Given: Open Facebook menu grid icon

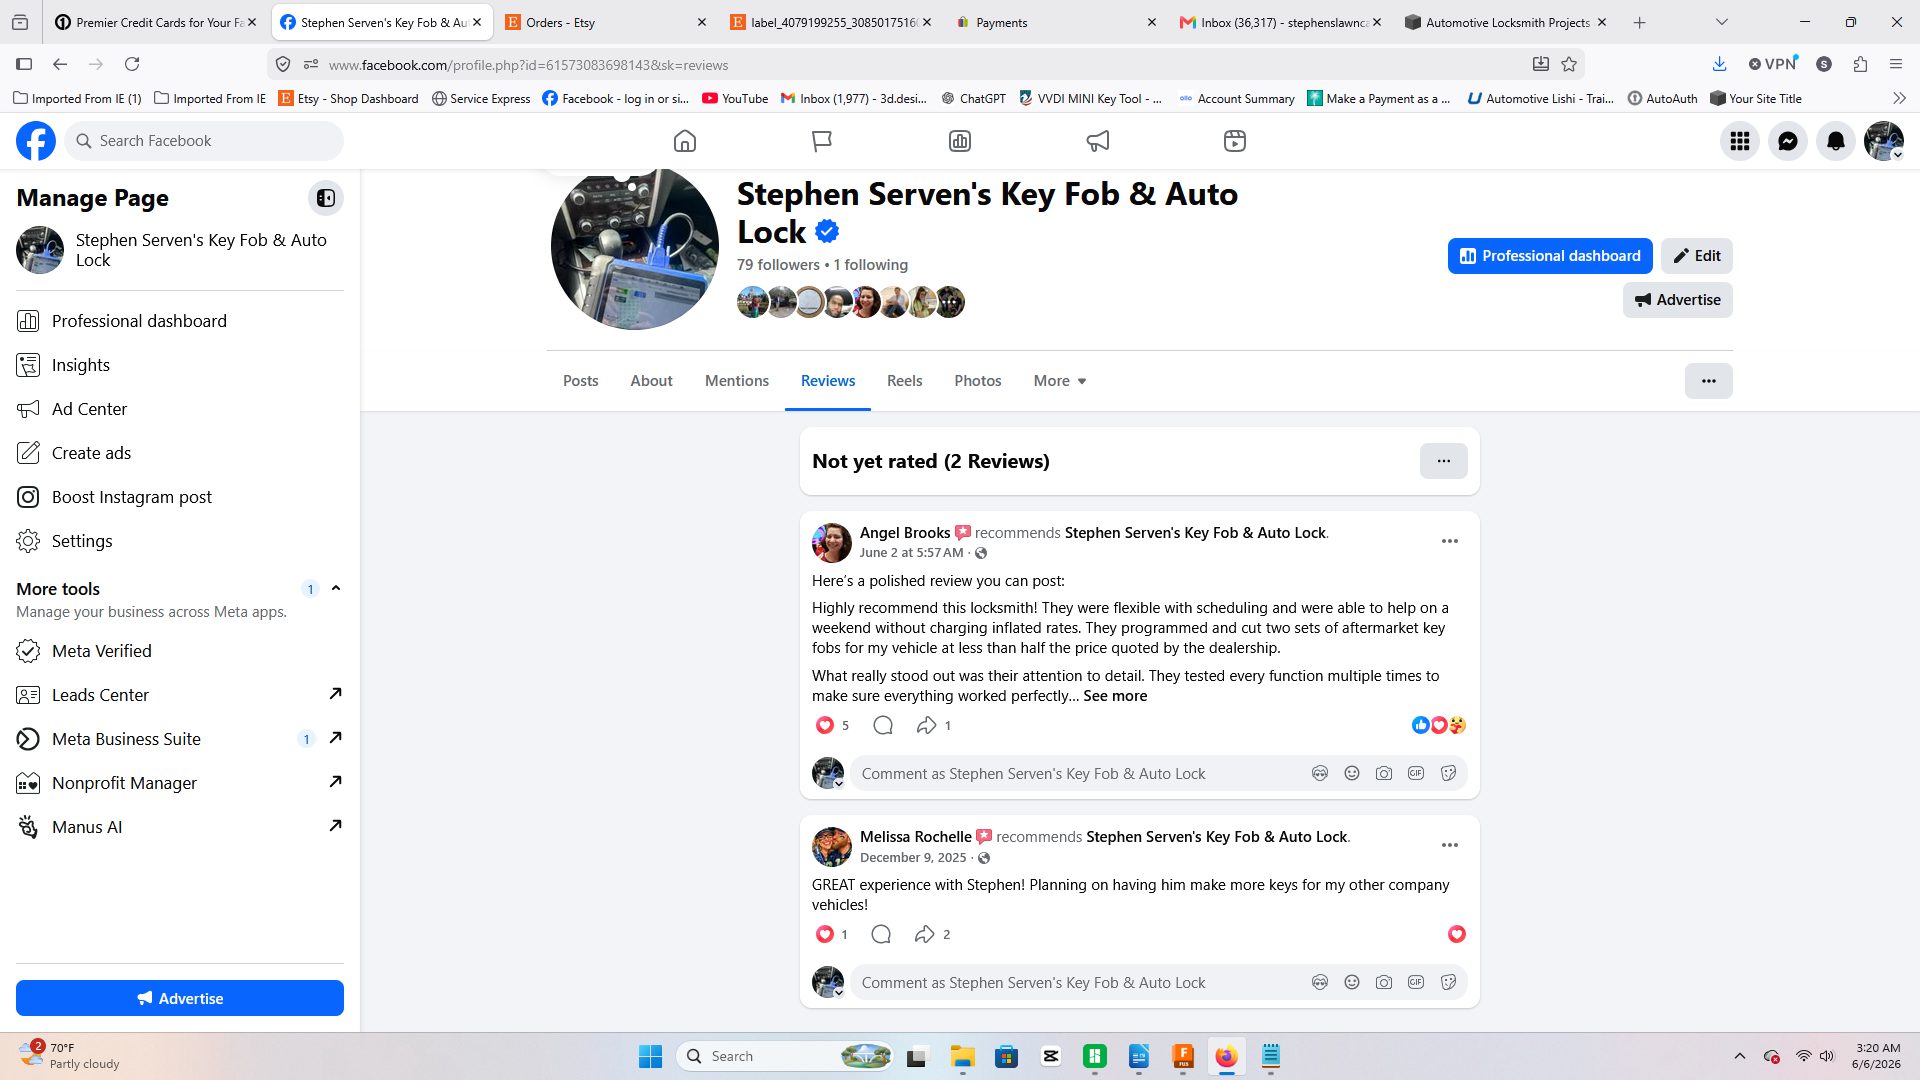Looking at the screenshot, I should coord(1740,141).
